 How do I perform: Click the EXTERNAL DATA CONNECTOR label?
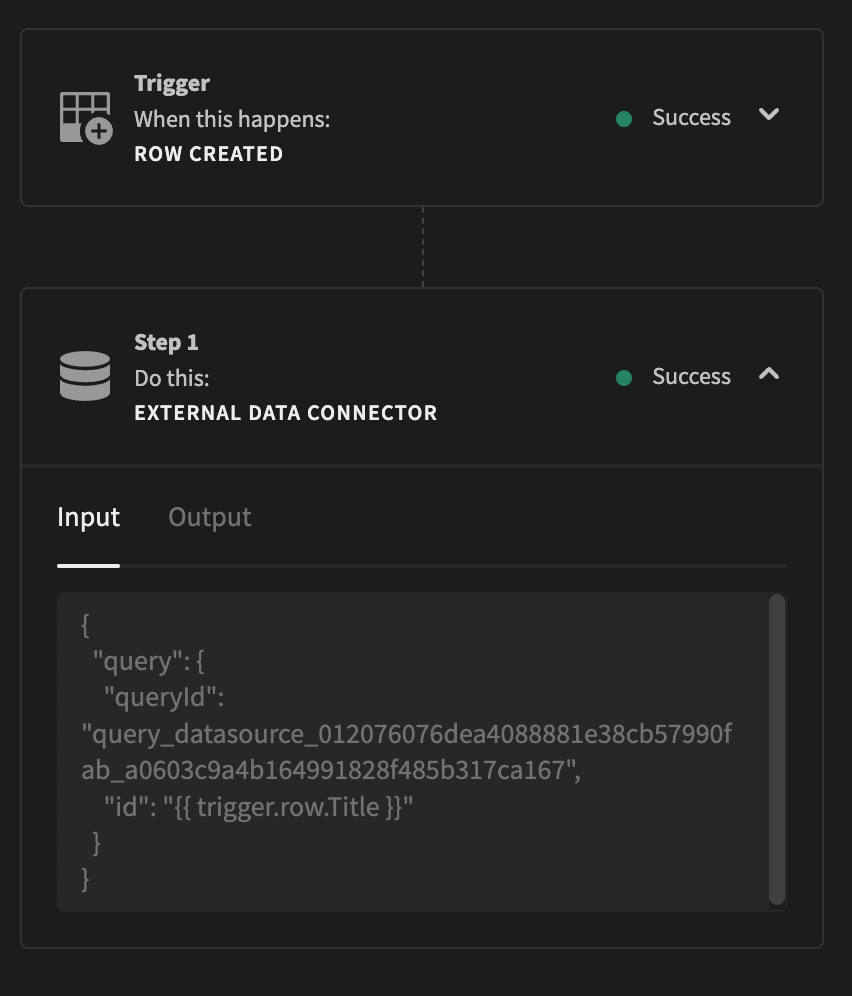[x=286, y=412]
